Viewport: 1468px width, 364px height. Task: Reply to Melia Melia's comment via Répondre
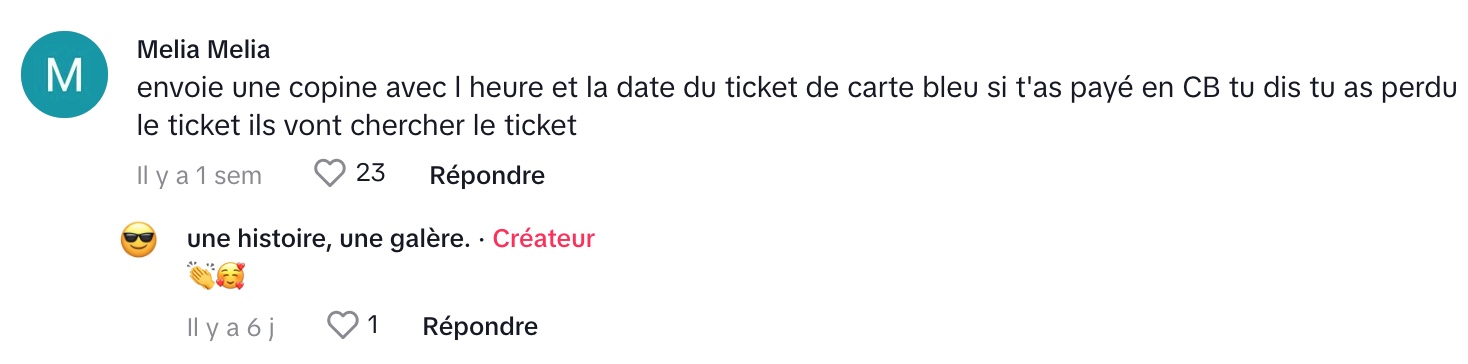(x=487, y=175)
